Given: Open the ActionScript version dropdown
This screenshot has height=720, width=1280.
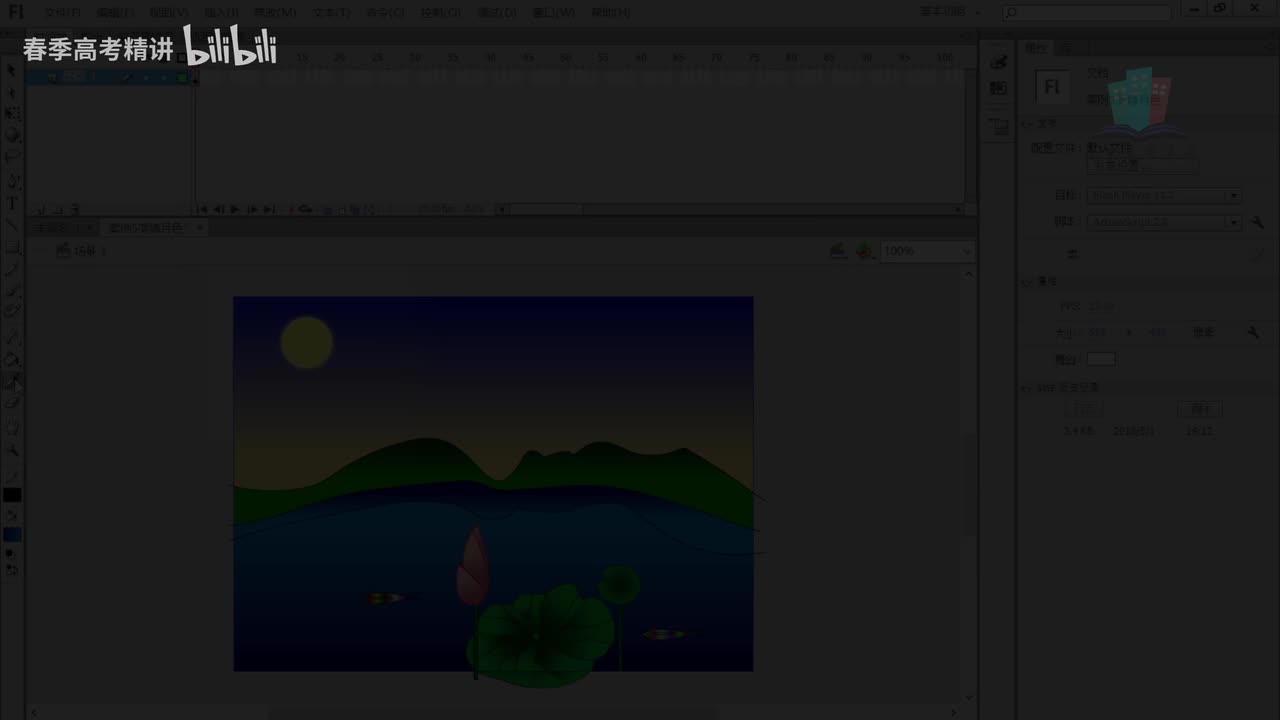Looking at the screenshot, I should 1164,222.
